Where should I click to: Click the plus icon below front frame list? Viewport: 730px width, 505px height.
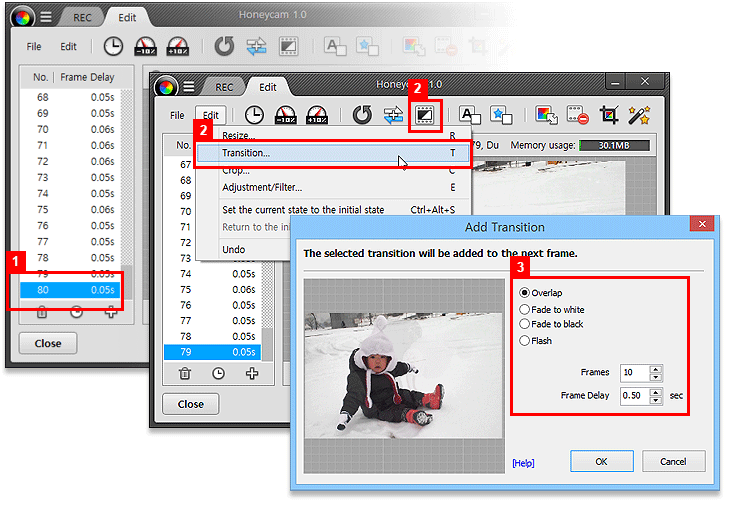click(252, 374)
